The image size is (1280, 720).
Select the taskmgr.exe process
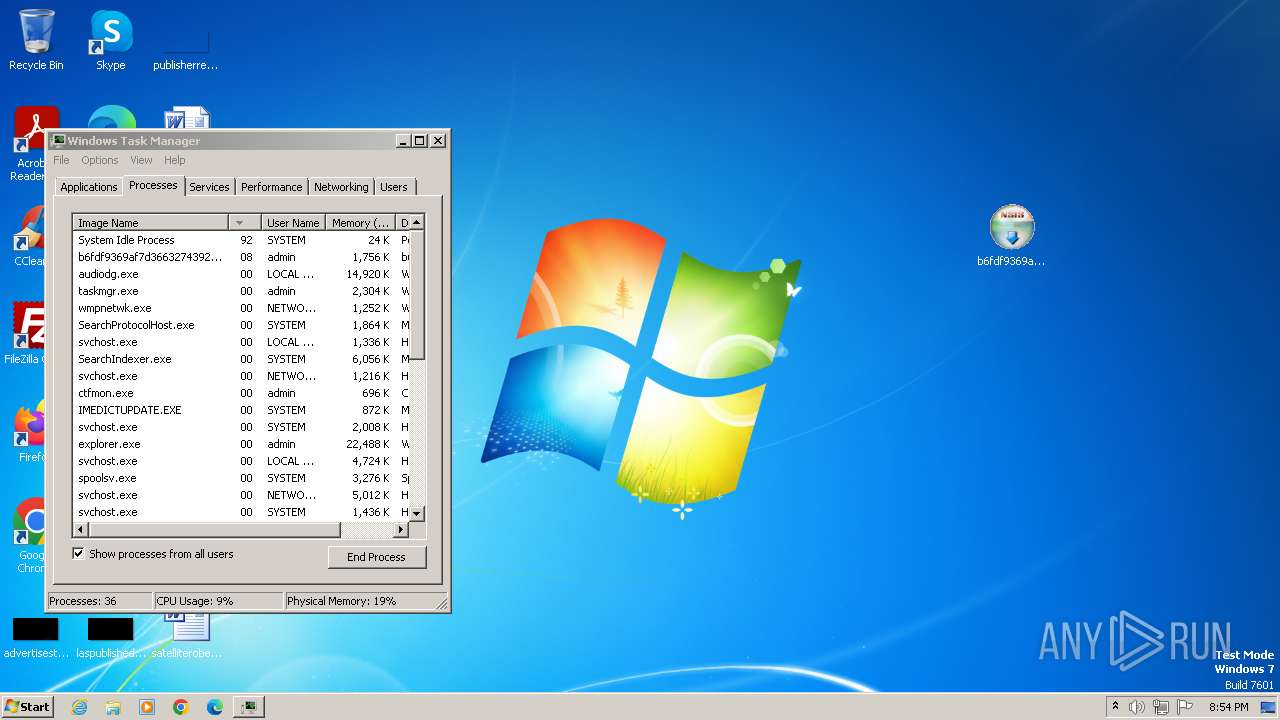click(241, 291)
